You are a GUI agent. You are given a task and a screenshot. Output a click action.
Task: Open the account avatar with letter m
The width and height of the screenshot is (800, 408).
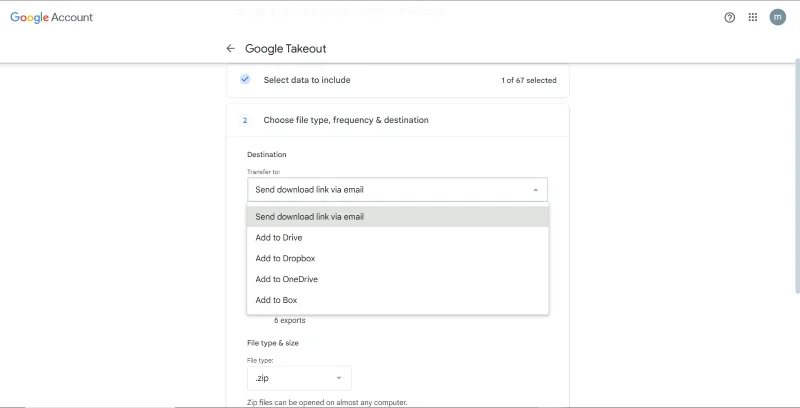[x=778, y=17]
